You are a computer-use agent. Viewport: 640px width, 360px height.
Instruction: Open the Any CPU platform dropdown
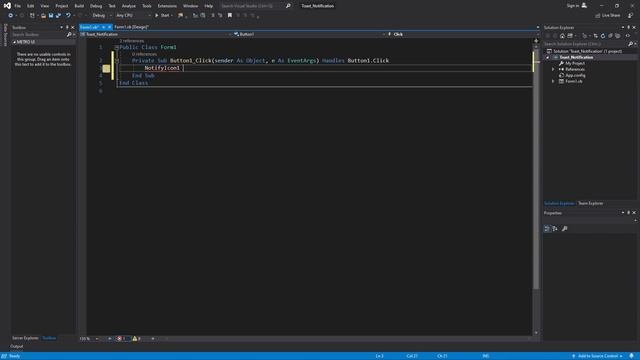133,16
